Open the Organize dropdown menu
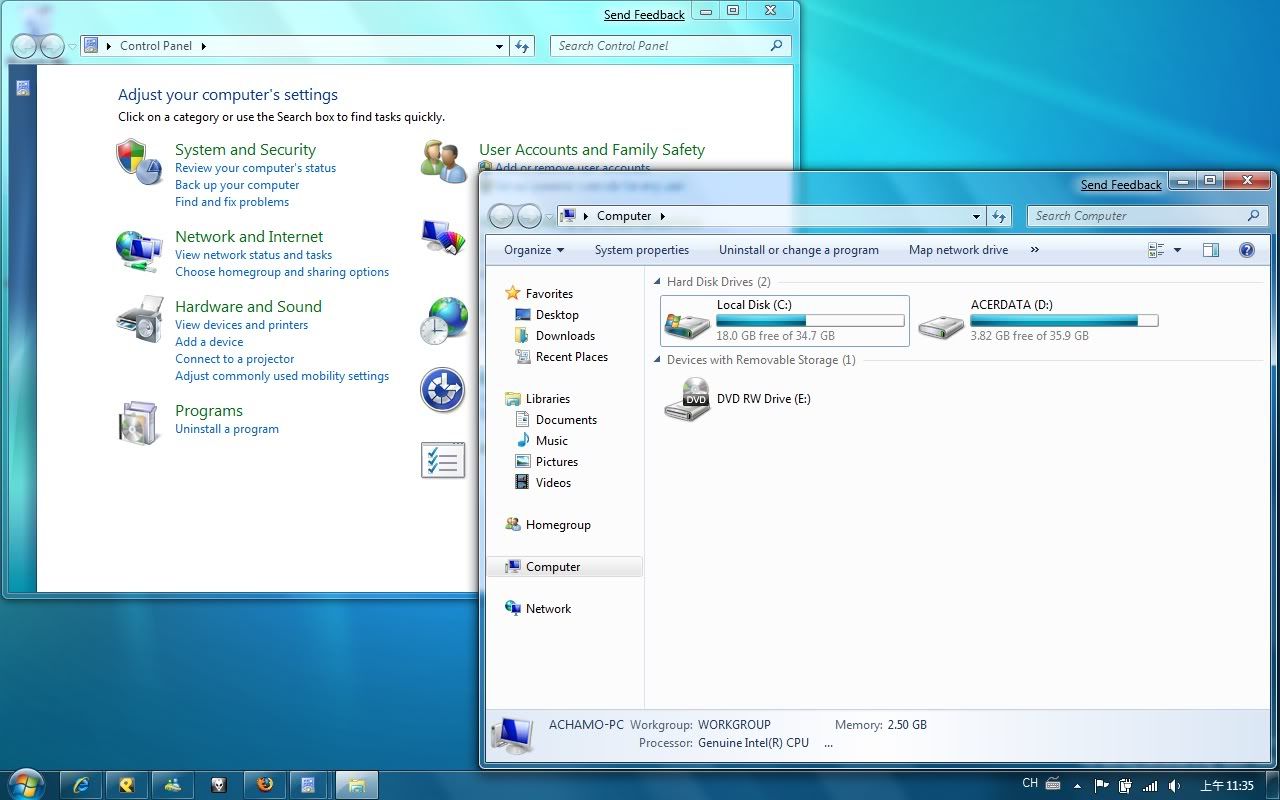This screenshot has height=800, width=1280. pos(534,250)
